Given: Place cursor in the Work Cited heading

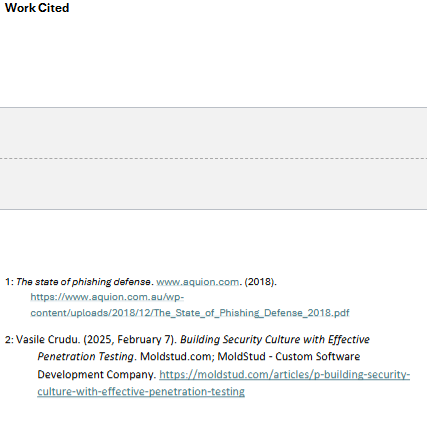Looking at the screenshot, I should click(x=37, y=8).
